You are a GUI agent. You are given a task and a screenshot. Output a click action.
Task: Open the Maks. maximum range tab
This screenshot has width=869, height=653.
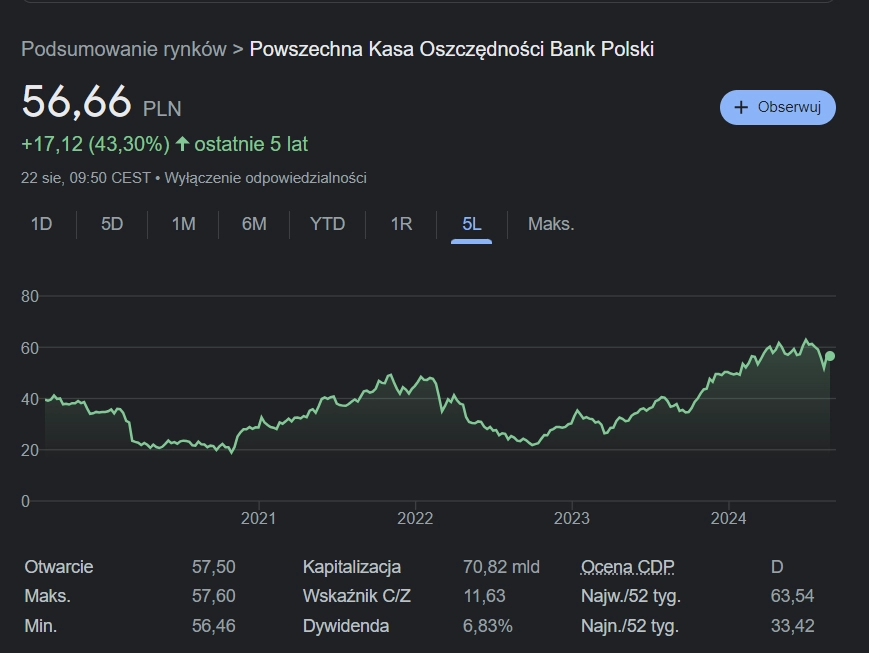tap(551, 224)
